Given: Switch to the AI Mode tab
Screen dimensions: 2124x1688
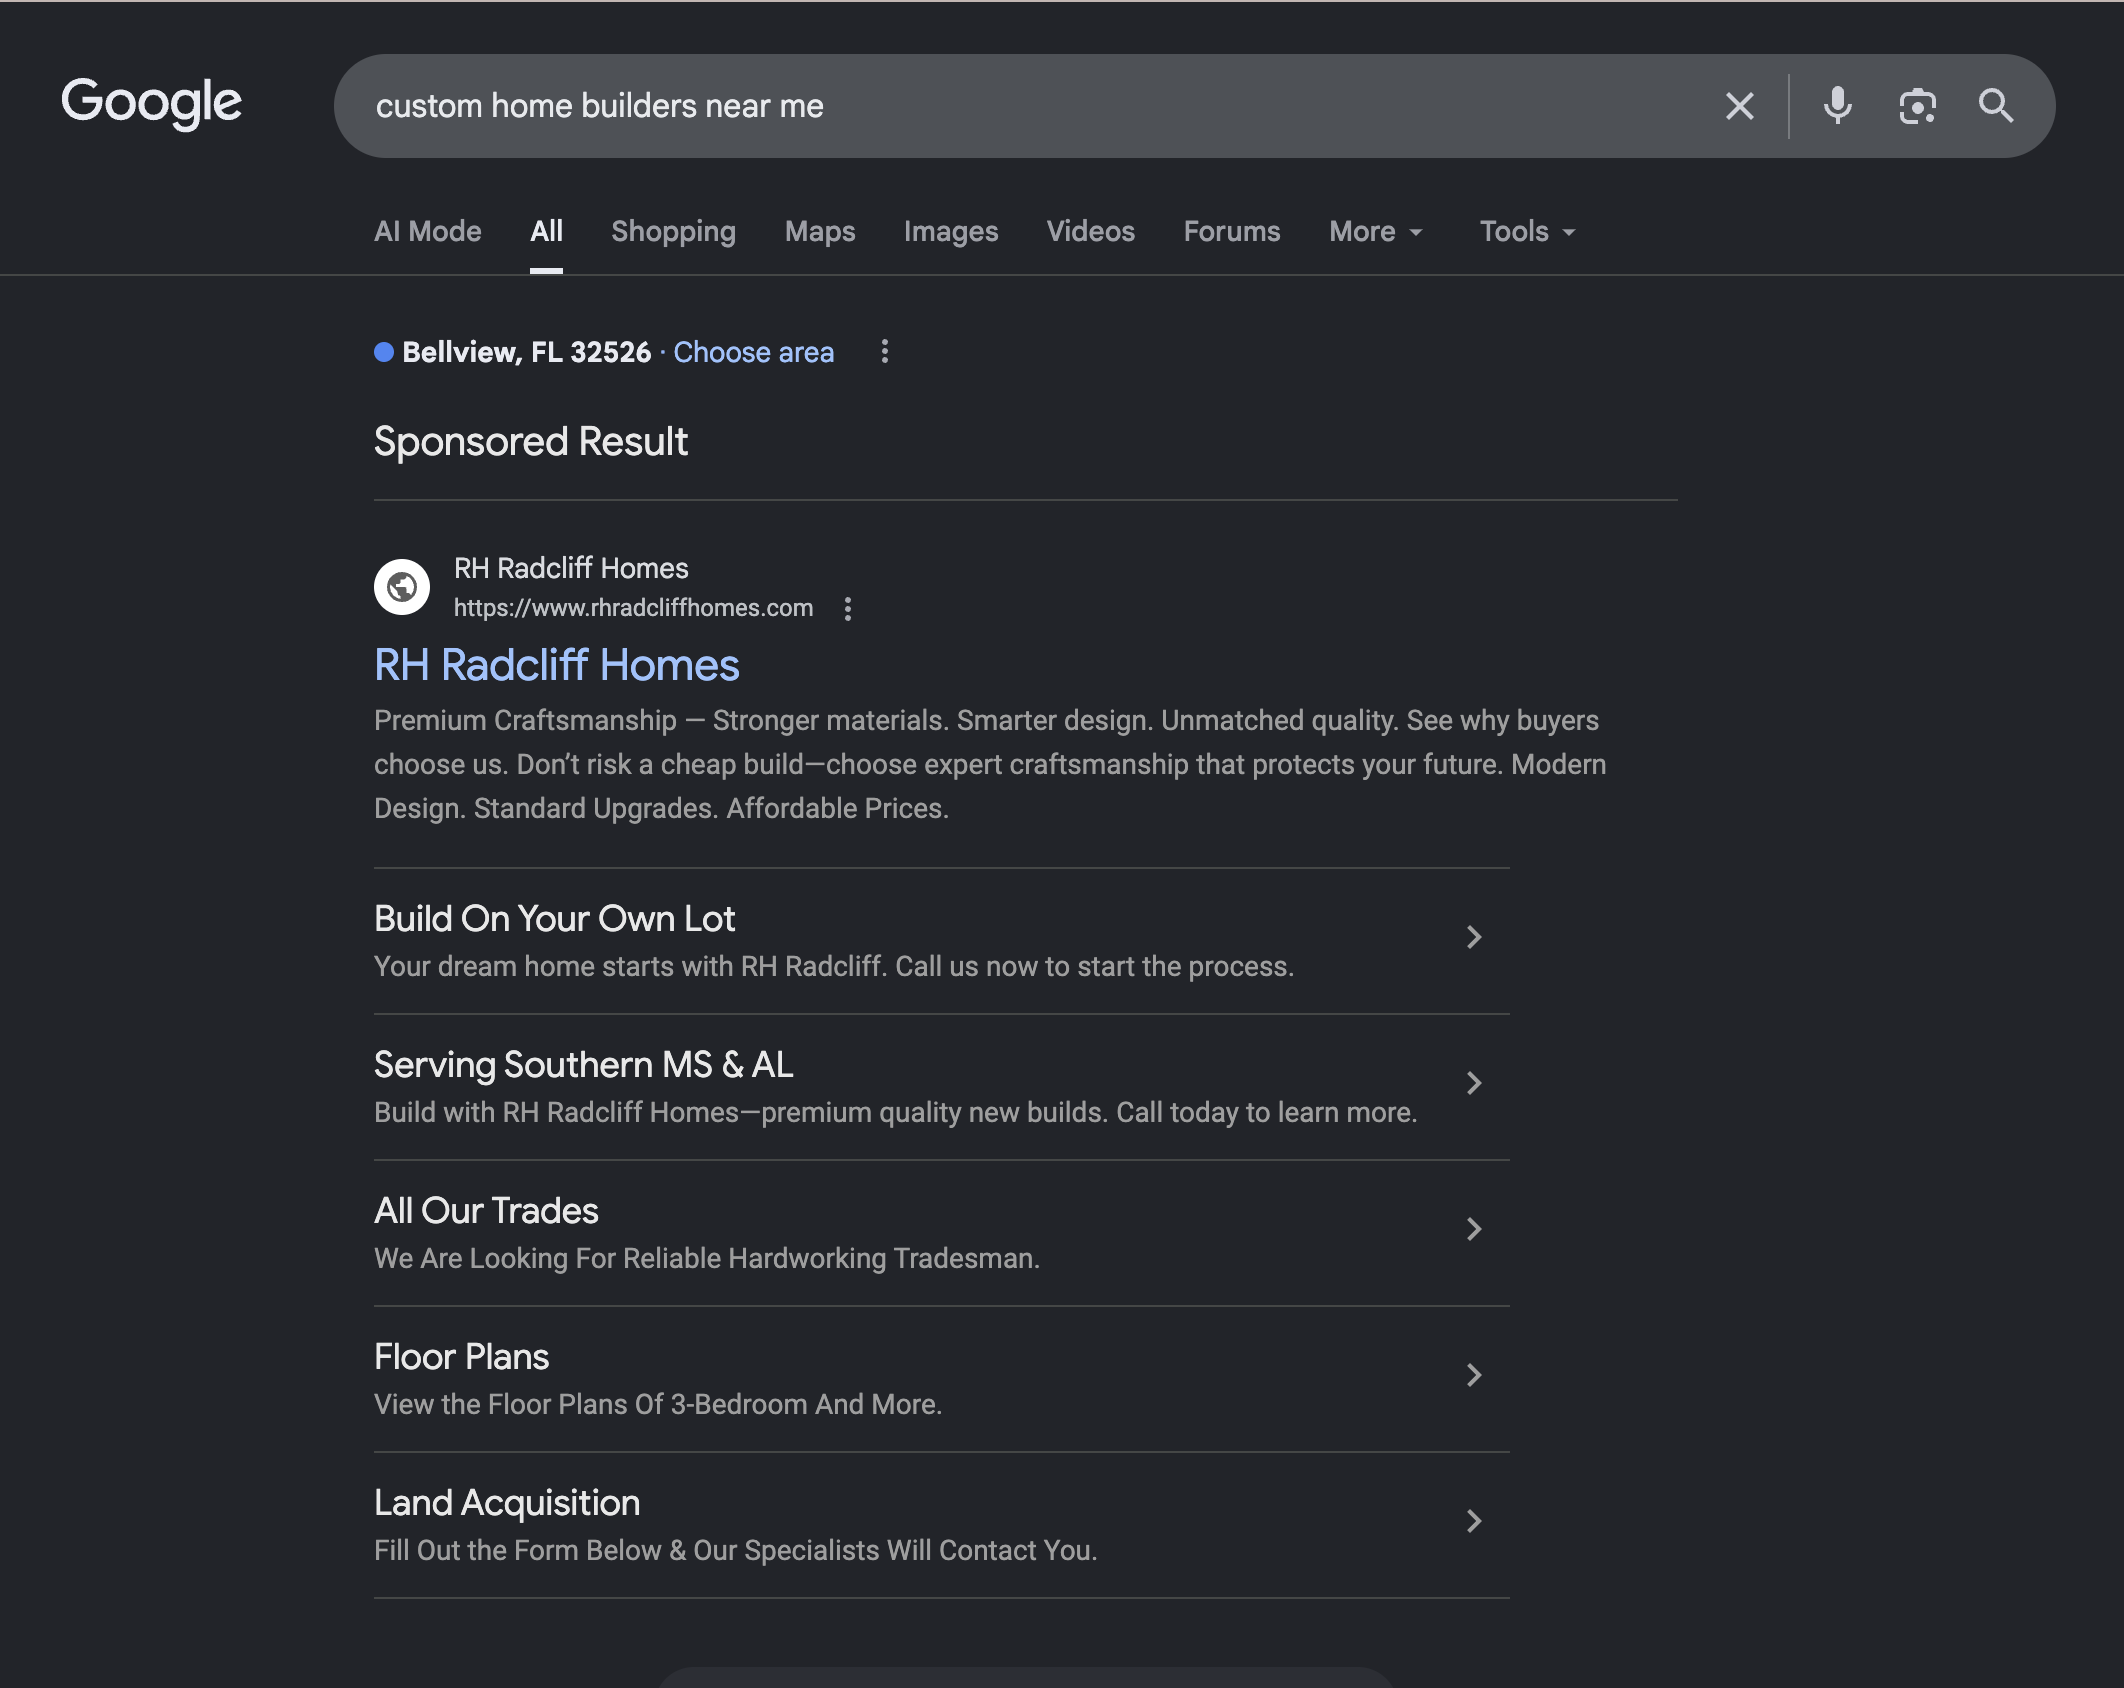Looking at the screenshot, I should click(428, 232).
